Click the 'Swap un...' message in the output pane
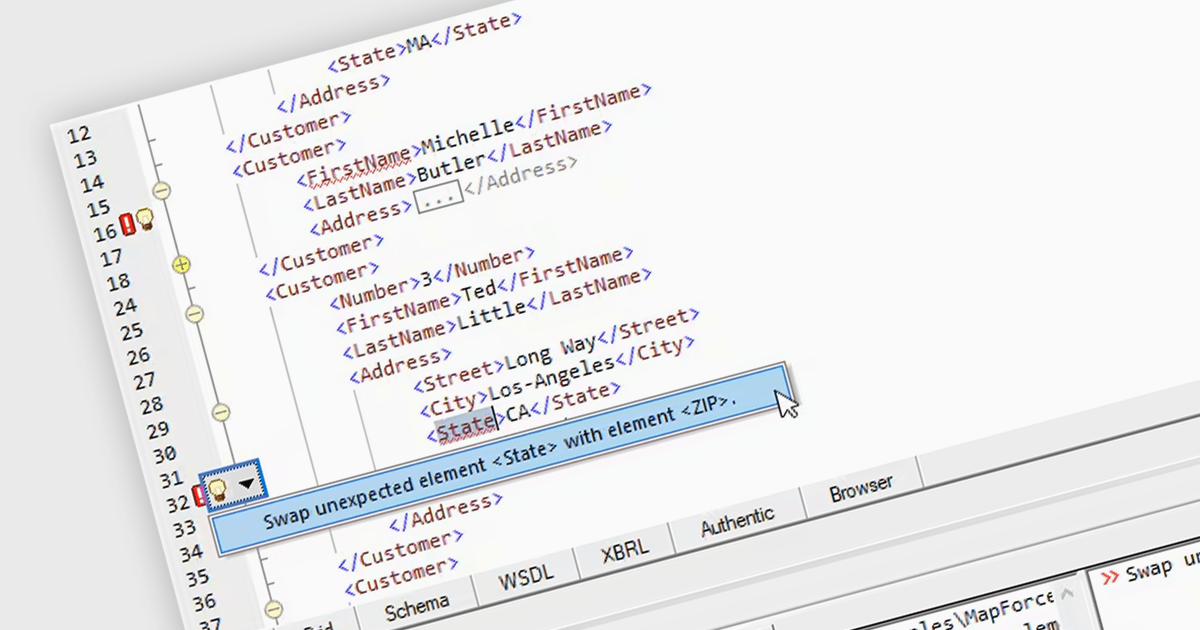 coord(1163,568)
